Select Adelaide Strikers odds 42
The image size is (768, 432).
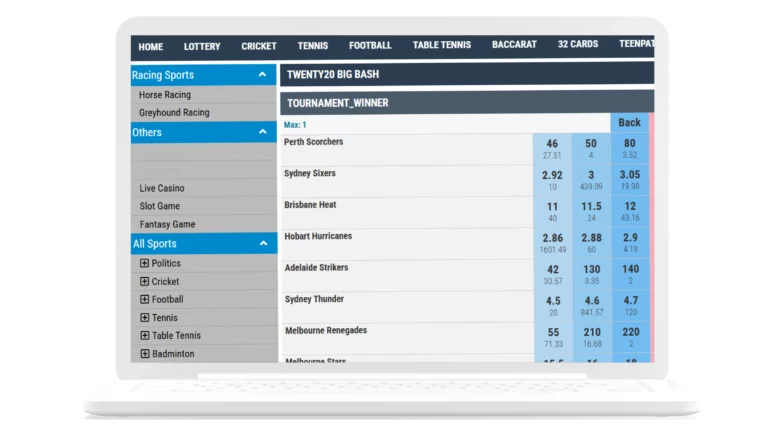click(x=553, y=274)
